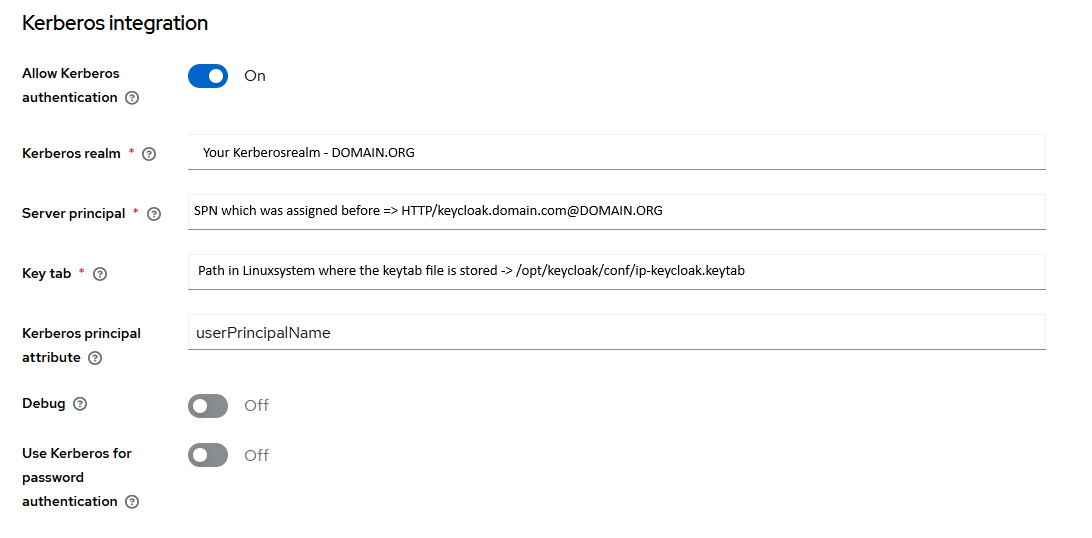
Task: Click the 'On' text beside Allow Kerberos switch
Action: (x=255, y=76)
